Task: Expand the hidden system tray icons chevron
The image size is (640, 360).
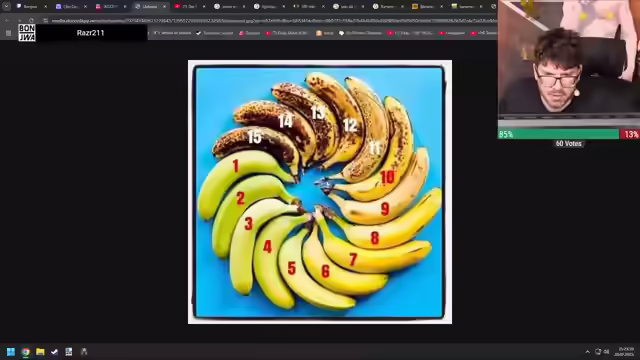Action: pos(587,351)
